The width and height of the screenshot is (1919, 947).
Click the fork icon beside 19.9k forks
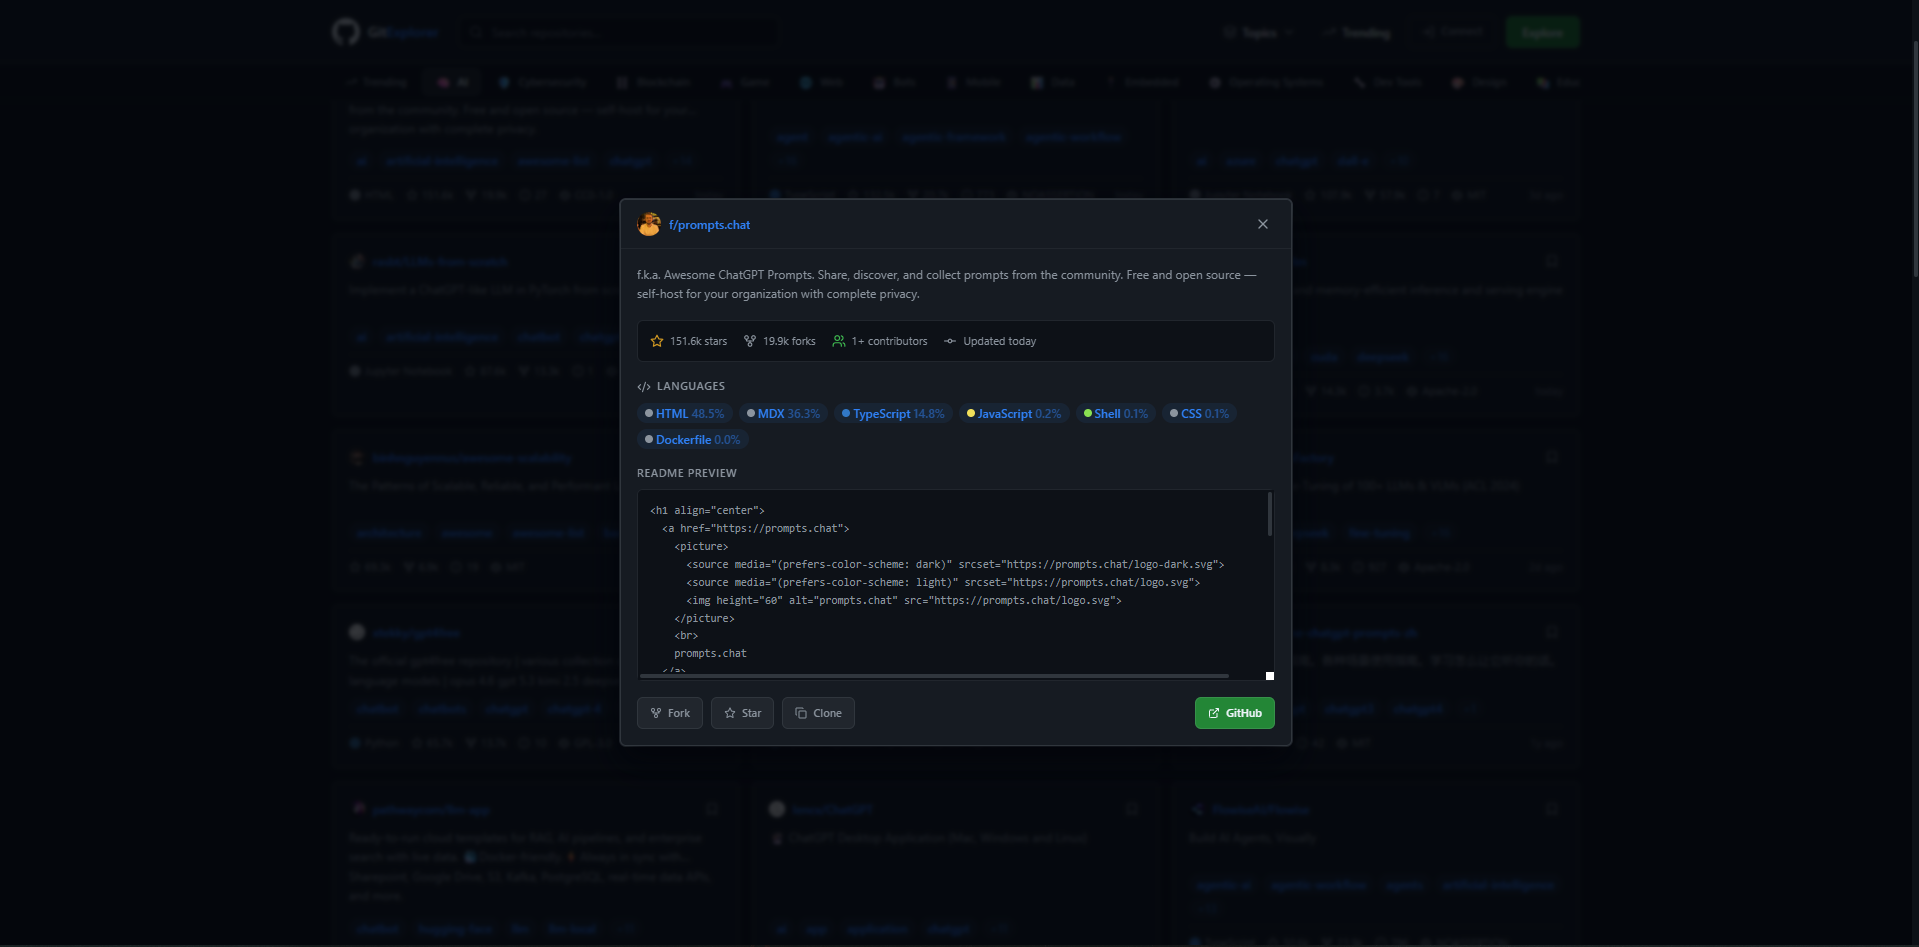pos(750,341)
